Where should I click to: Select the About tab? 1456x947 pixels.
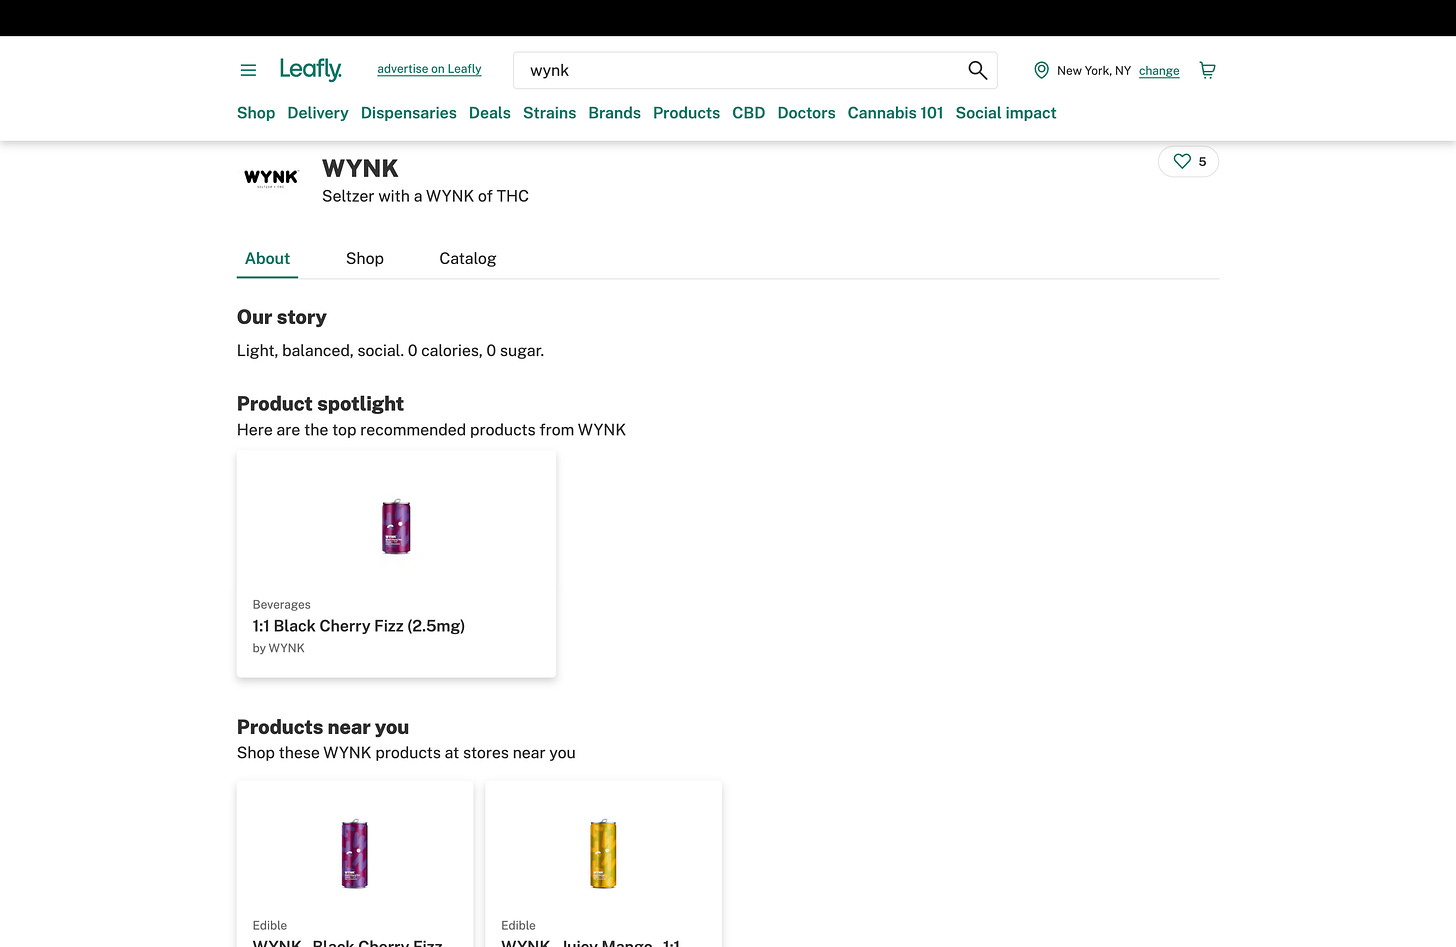pyautogui.click(x=267, y=258)
